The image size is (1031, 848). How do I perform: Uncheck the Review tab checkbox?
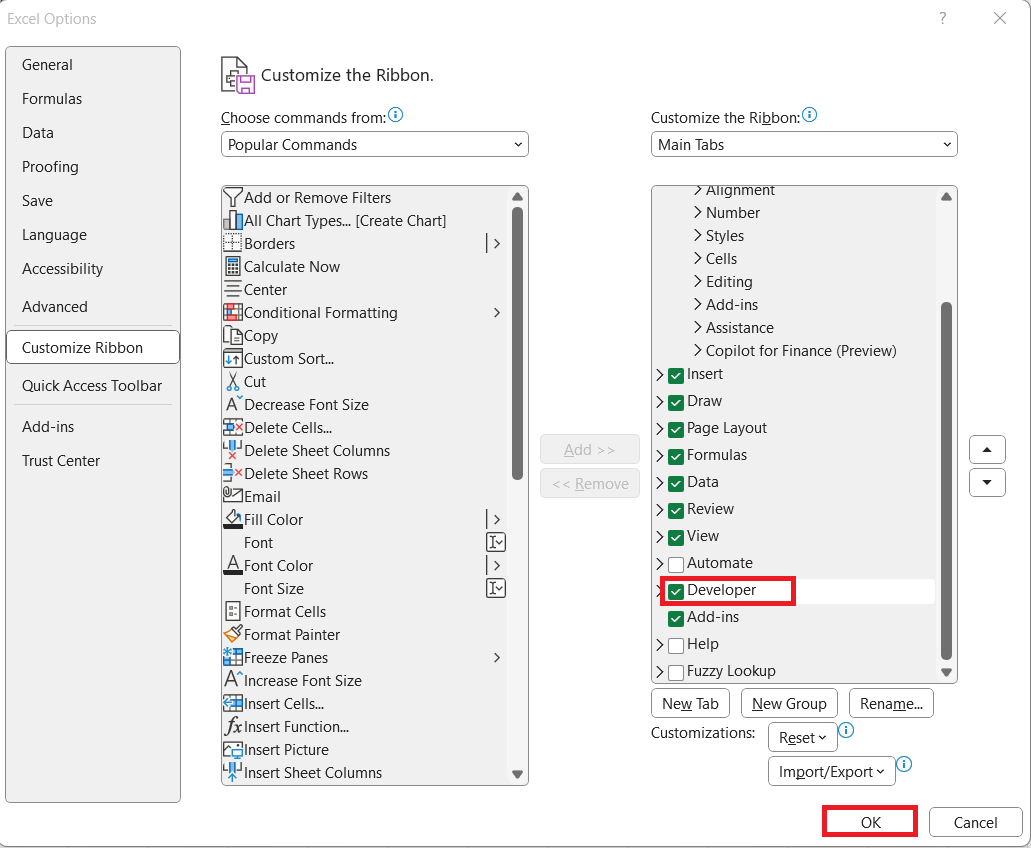(x=675, y=510)
